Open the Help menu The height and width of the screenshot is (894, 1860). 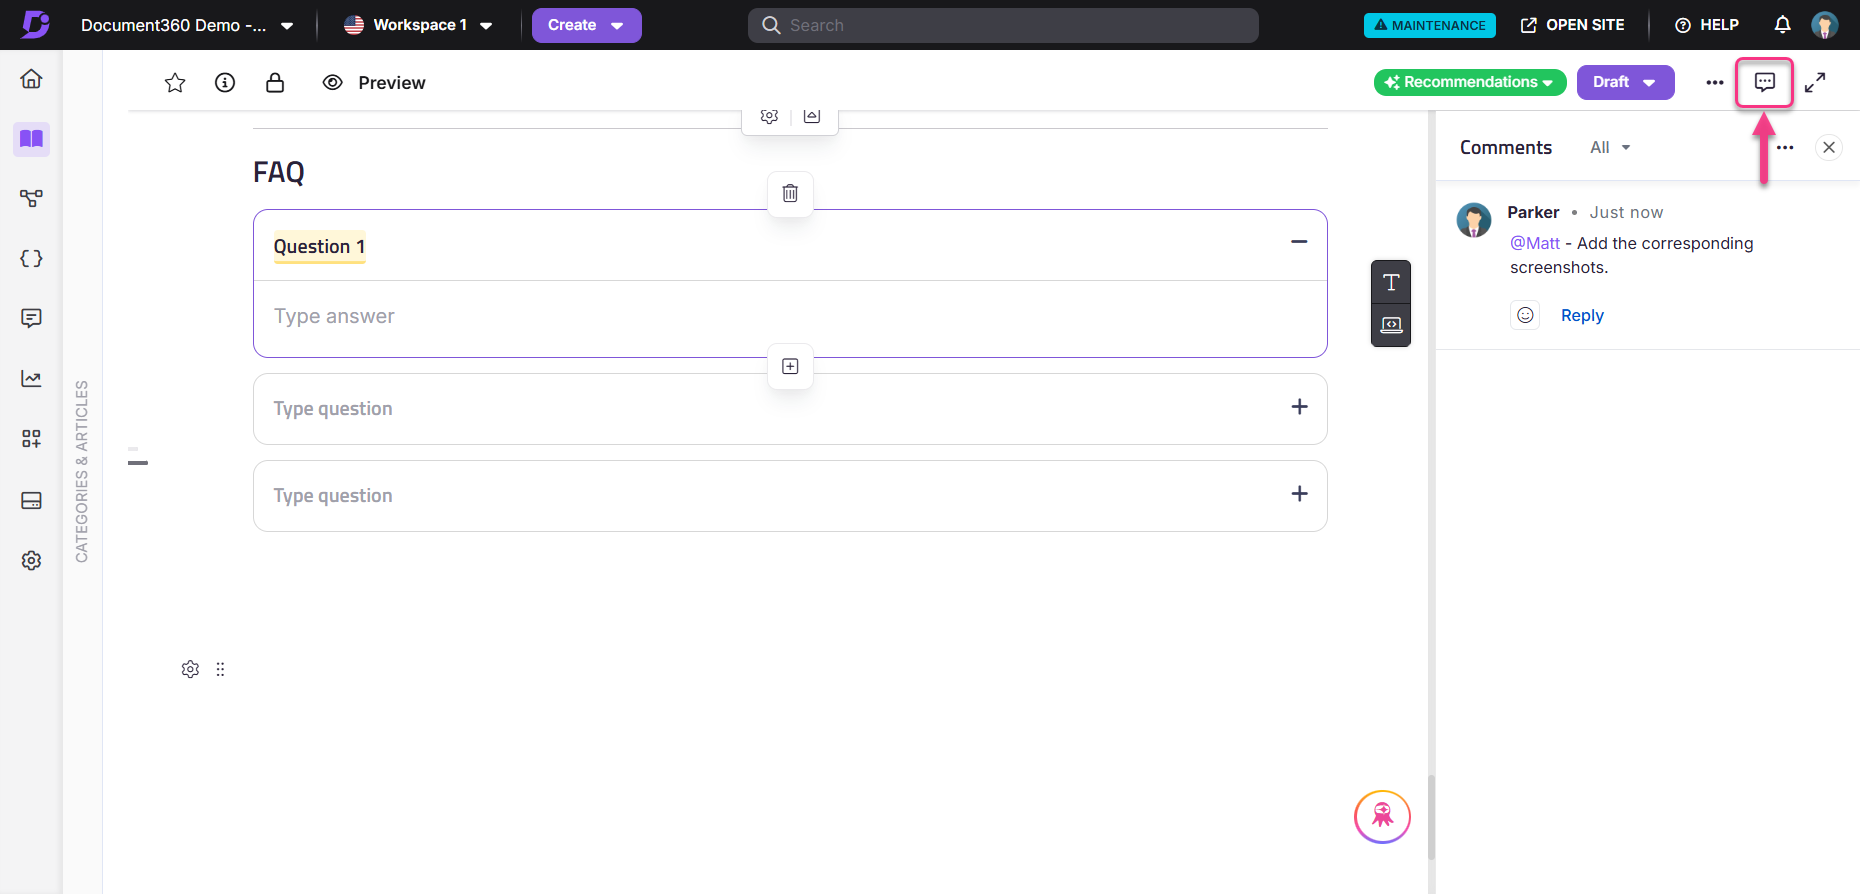tap(1707, 25)
